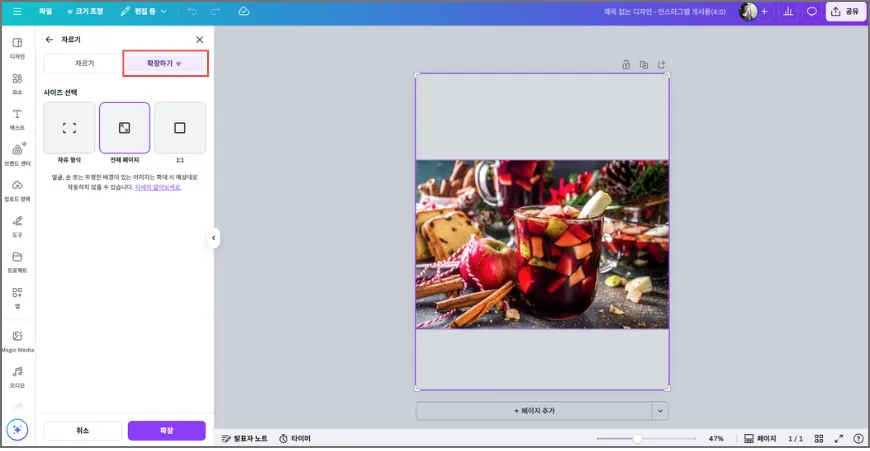
Task: Click the undo arrow
Action: point(192,11)
